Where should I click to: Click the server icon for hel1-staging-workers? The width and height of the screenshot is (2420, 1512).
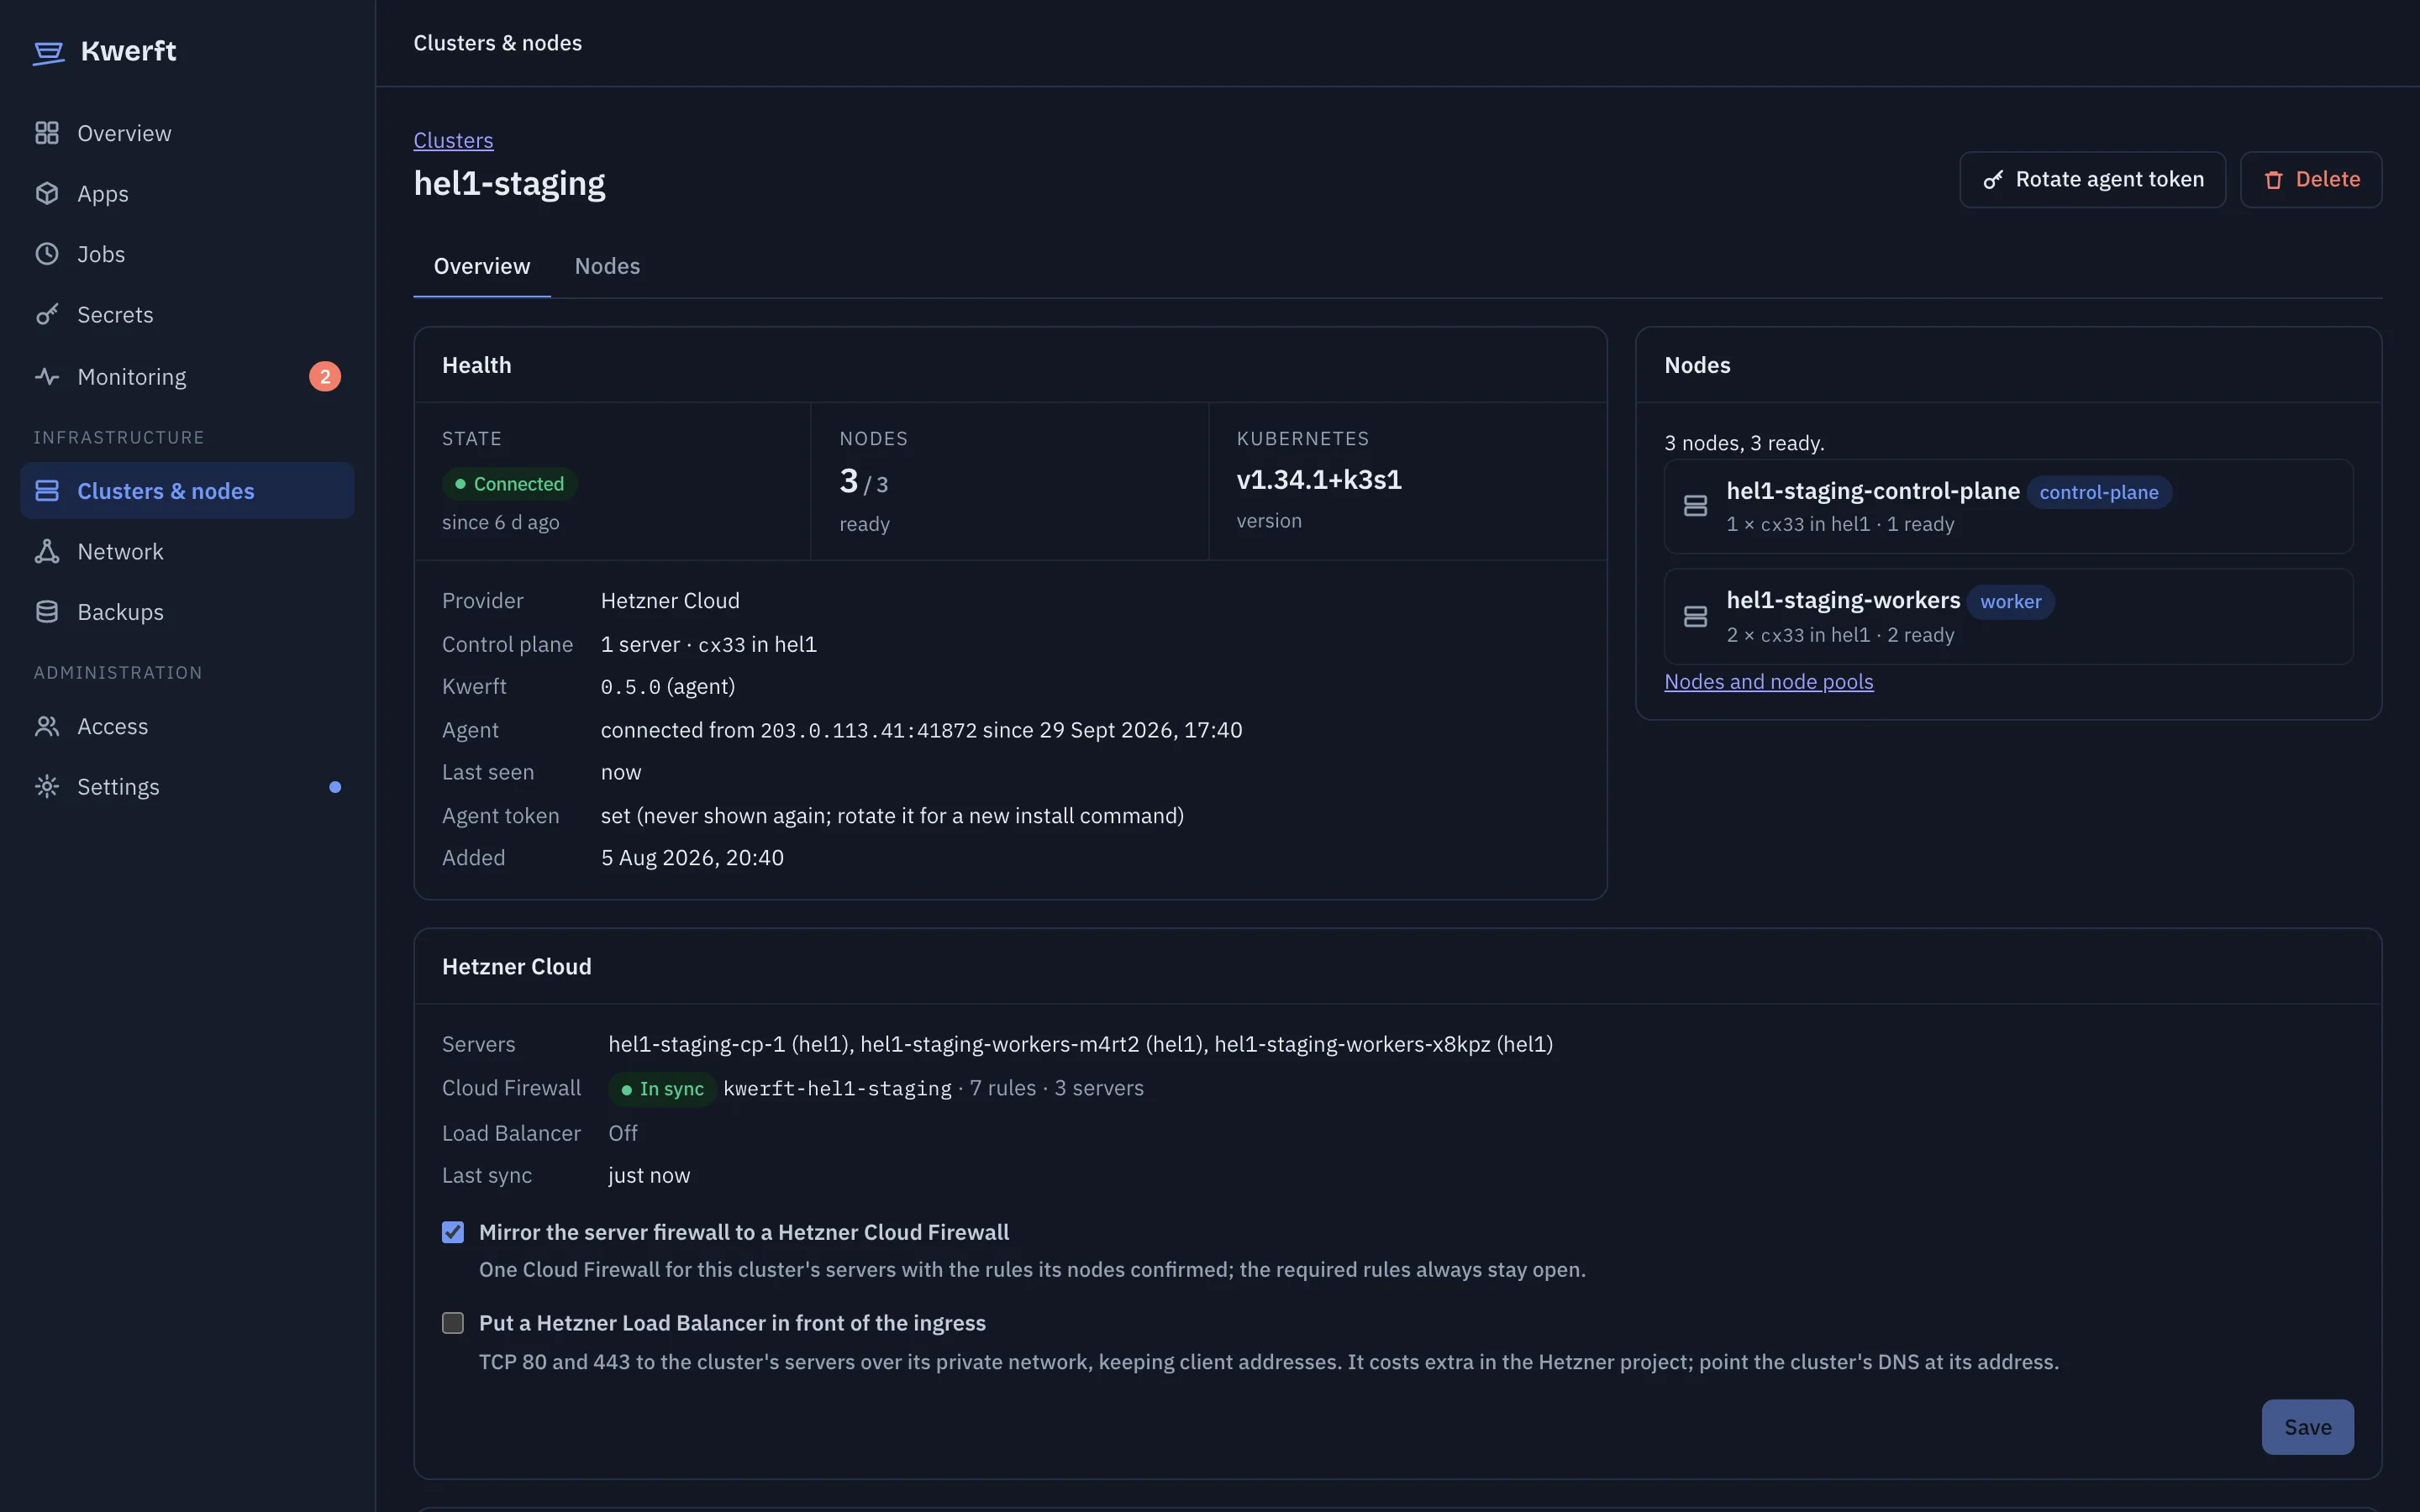click(x=1695, y=616)
